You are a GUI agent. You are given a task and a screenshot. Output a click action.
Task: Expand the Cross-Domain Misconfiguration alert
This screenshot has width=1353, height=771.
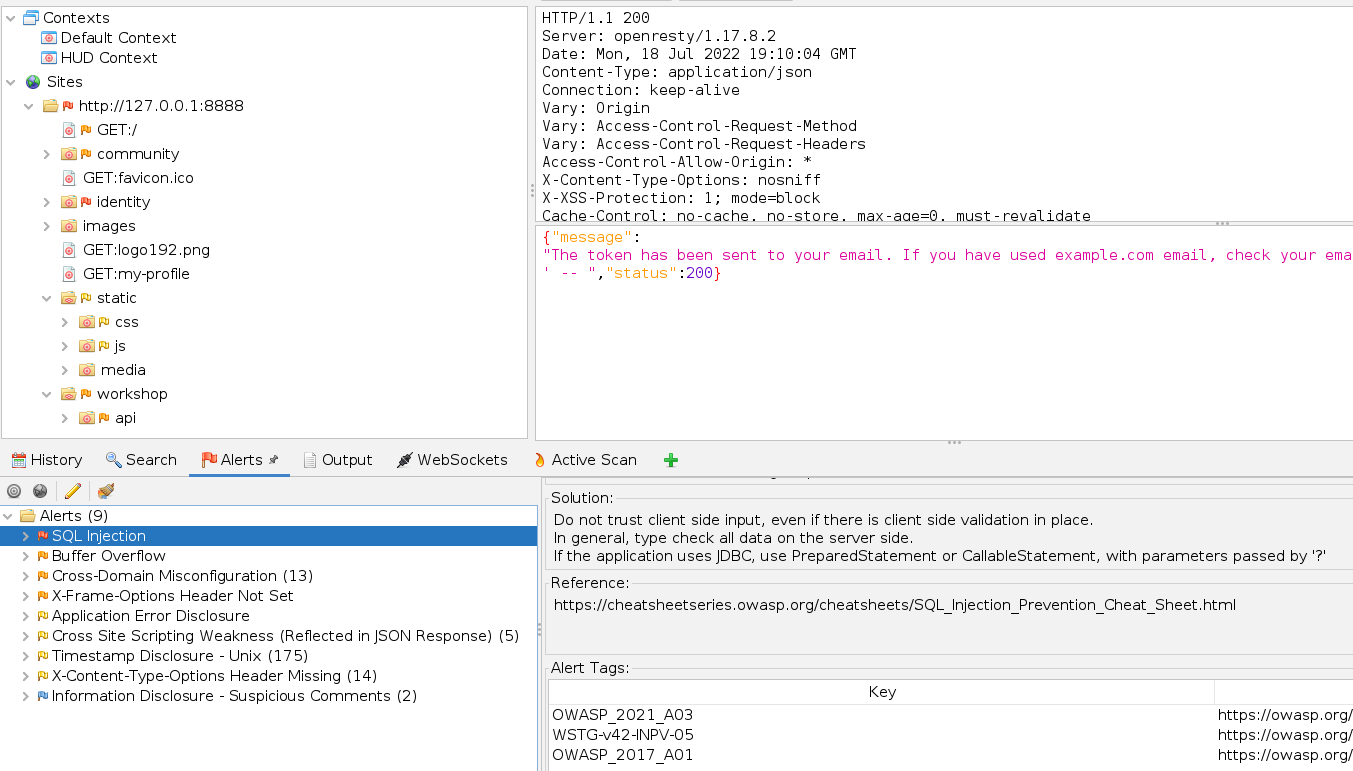tap(25, 575)
